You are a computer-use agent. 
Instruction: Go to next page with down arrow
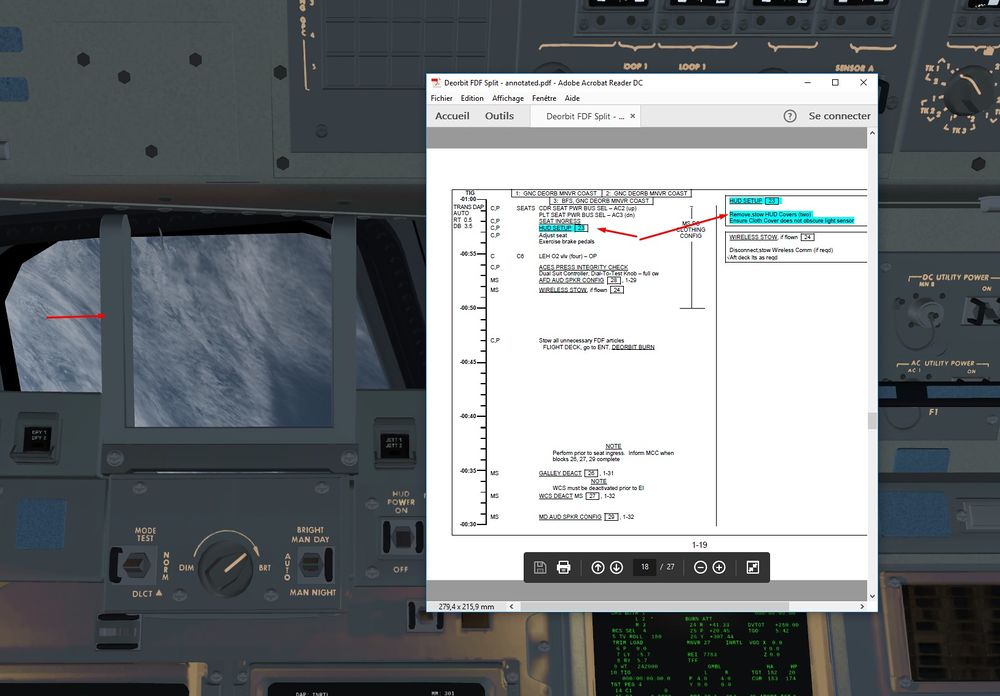pos(616,567)
